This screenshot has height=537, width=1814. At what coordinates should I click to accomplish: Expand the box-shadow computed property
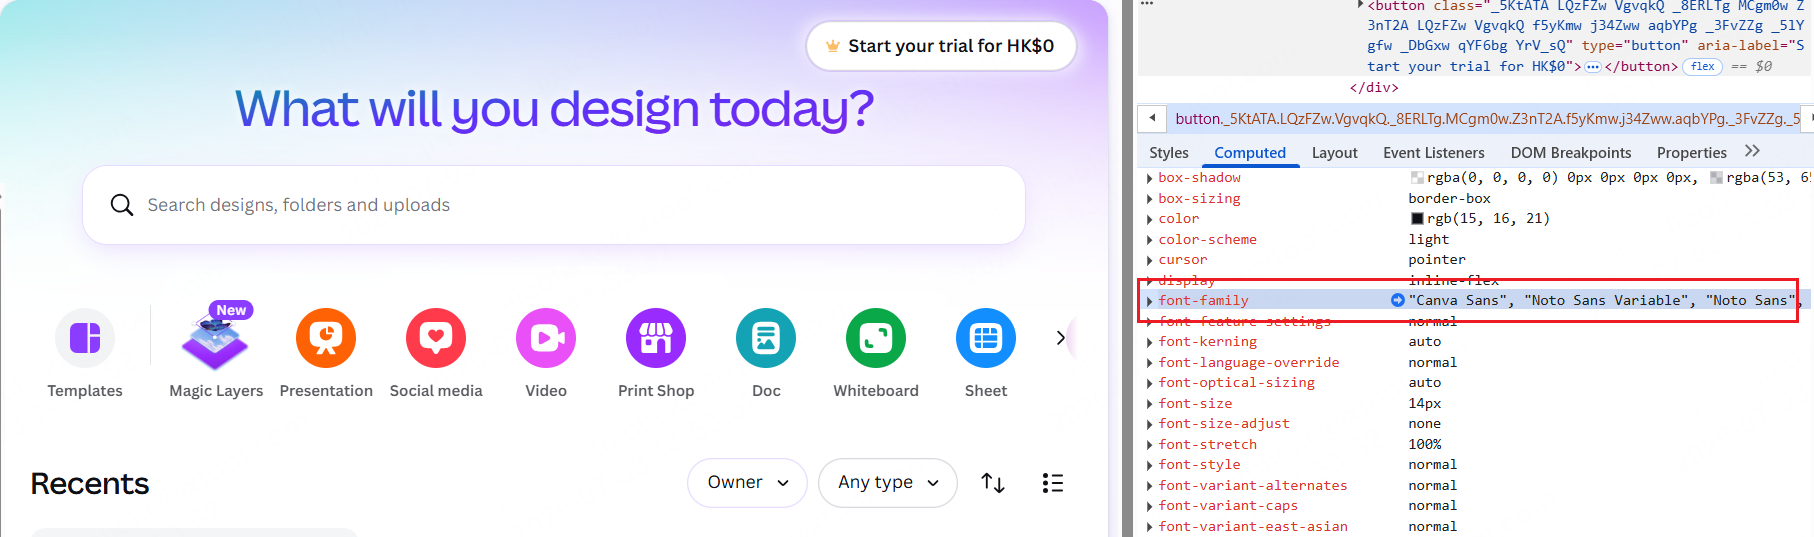[x=1149, y=178]
